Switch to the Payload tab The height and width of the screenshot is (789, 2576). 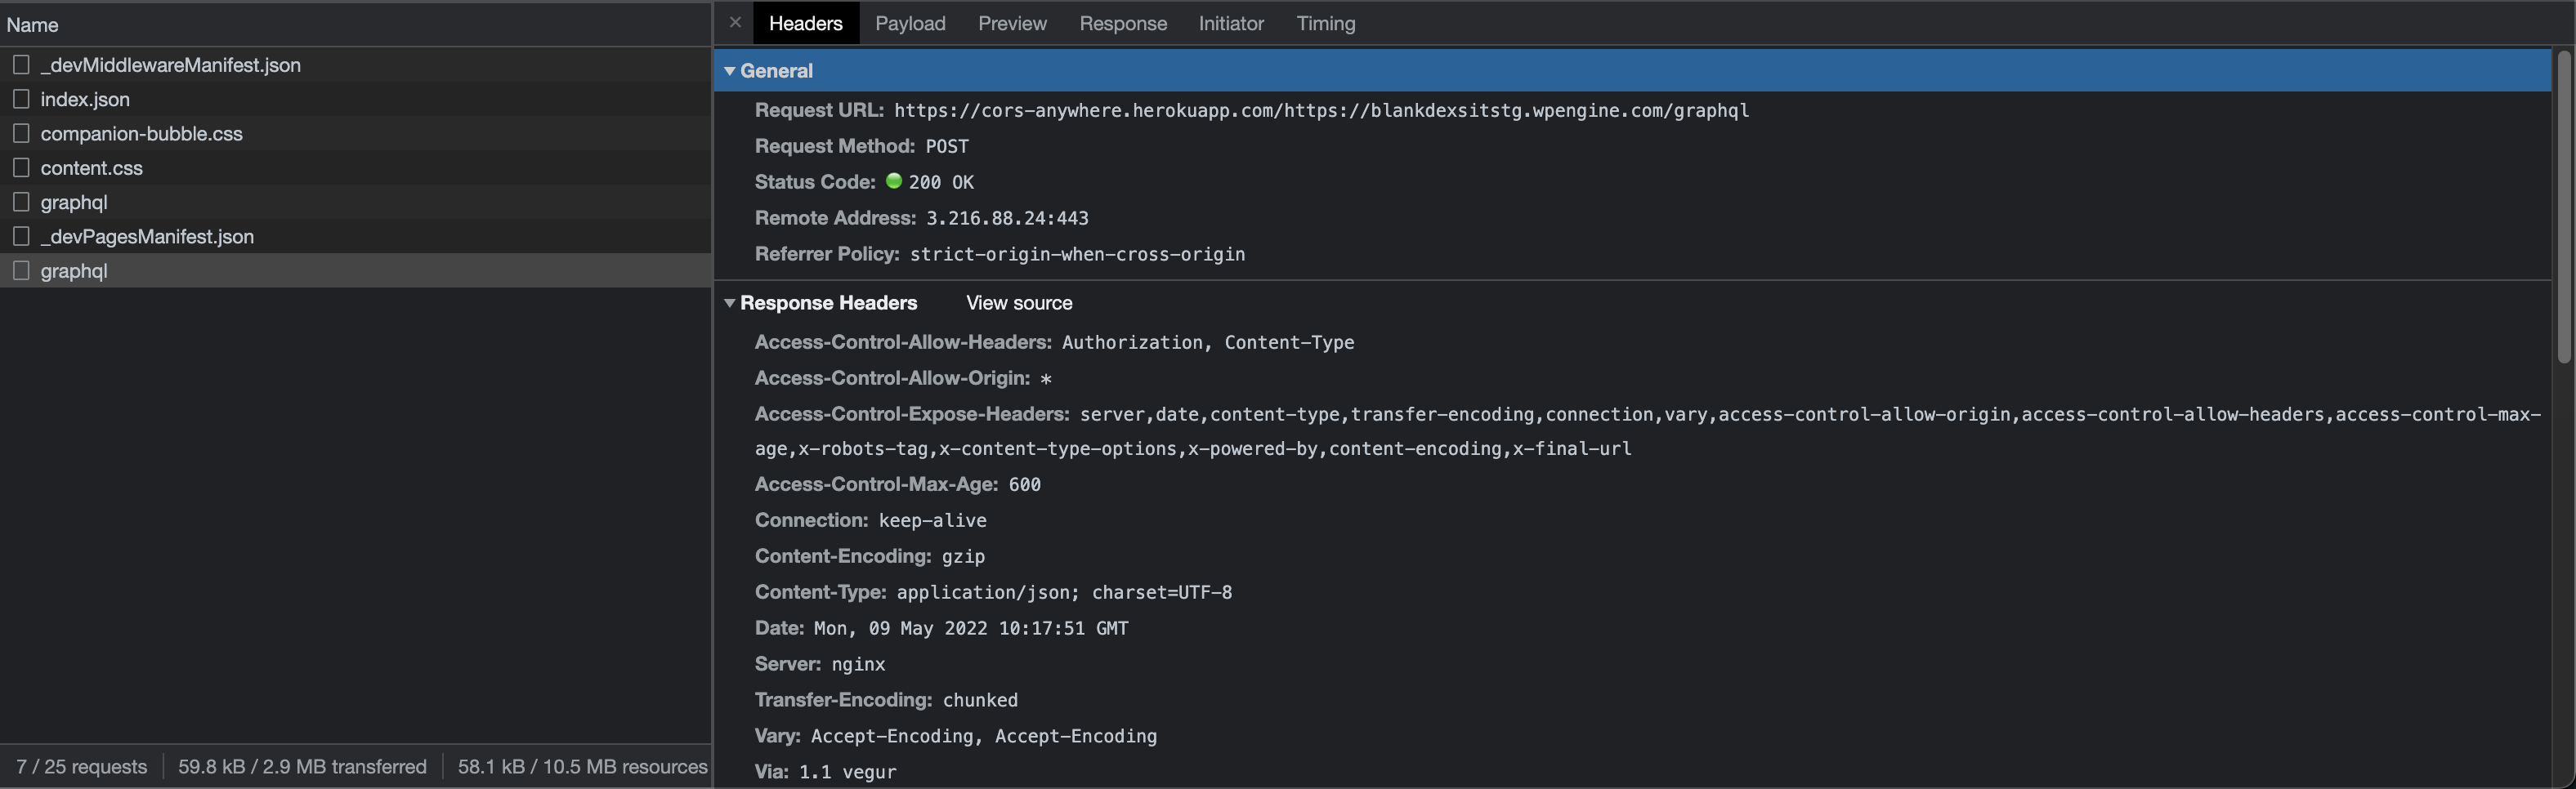(910, 23)
